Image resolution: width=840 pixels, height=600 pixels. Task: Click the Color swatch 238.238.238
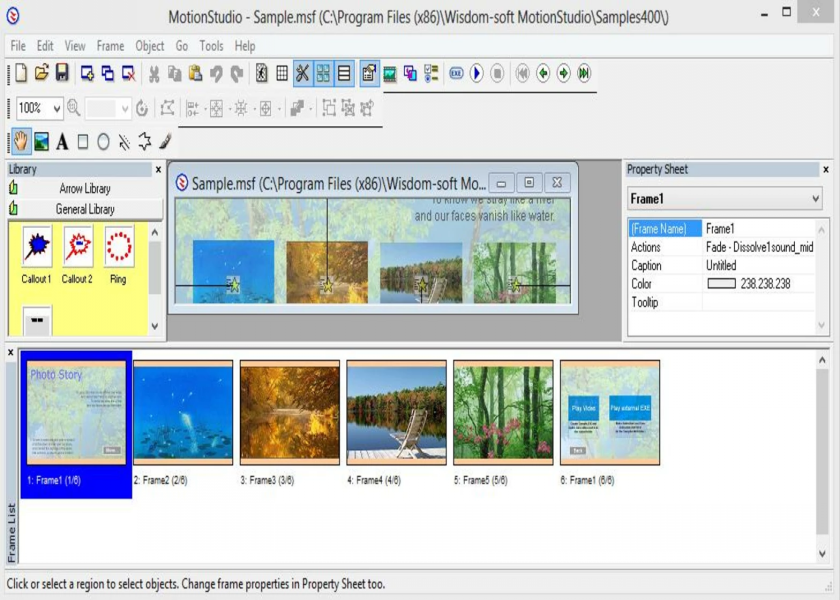pyautogui.click(x=720, y=284)
